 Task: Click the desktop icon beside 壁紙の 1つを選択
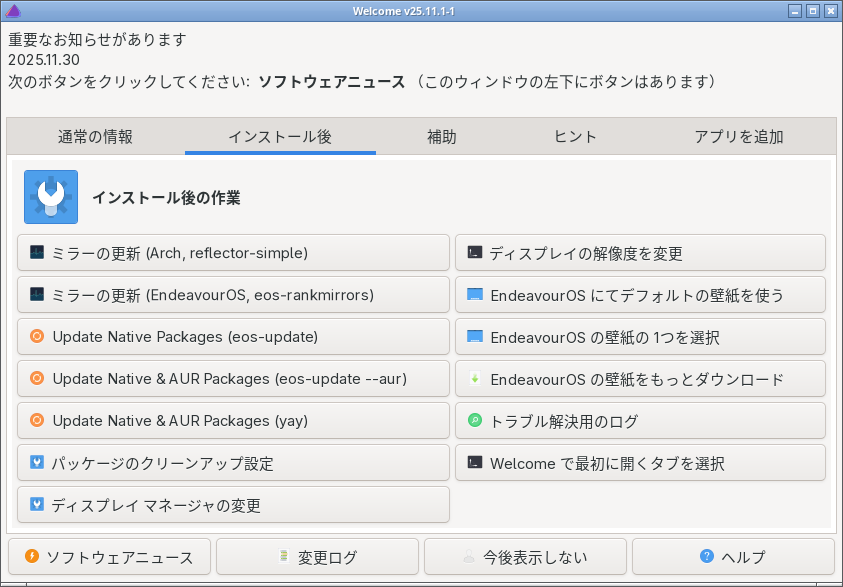475,336
